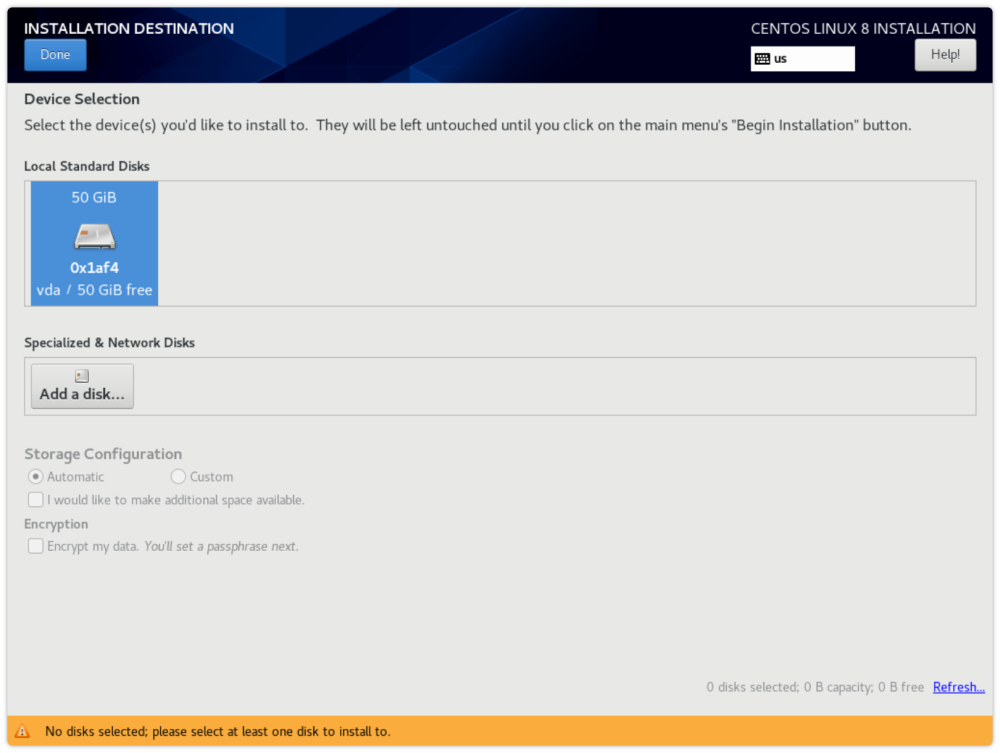1000x753 pixels.
Task: Select the 50 GiB vda disk tile
Action: click(x=94, y=243)
